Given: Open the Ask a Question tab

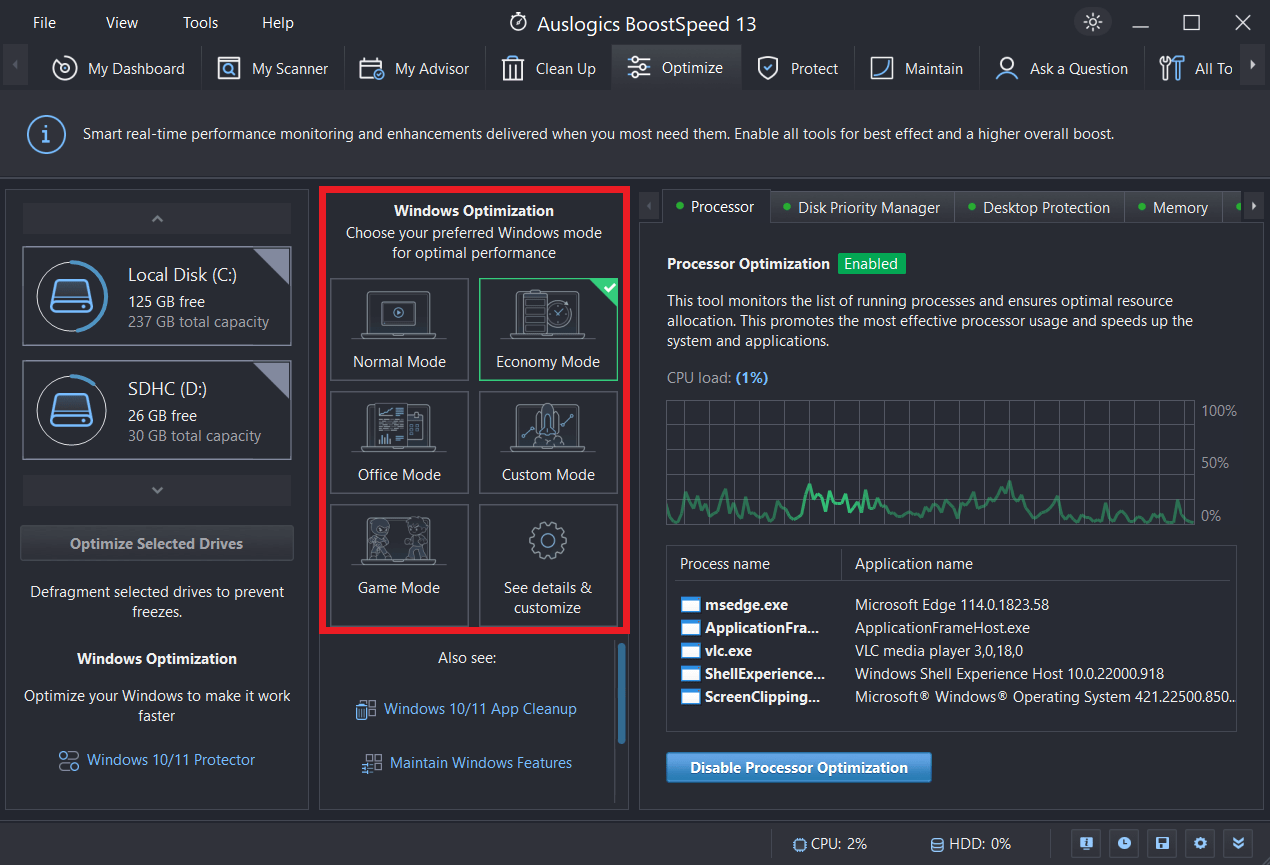Looking at the screenshot, I should [1061, 68].
